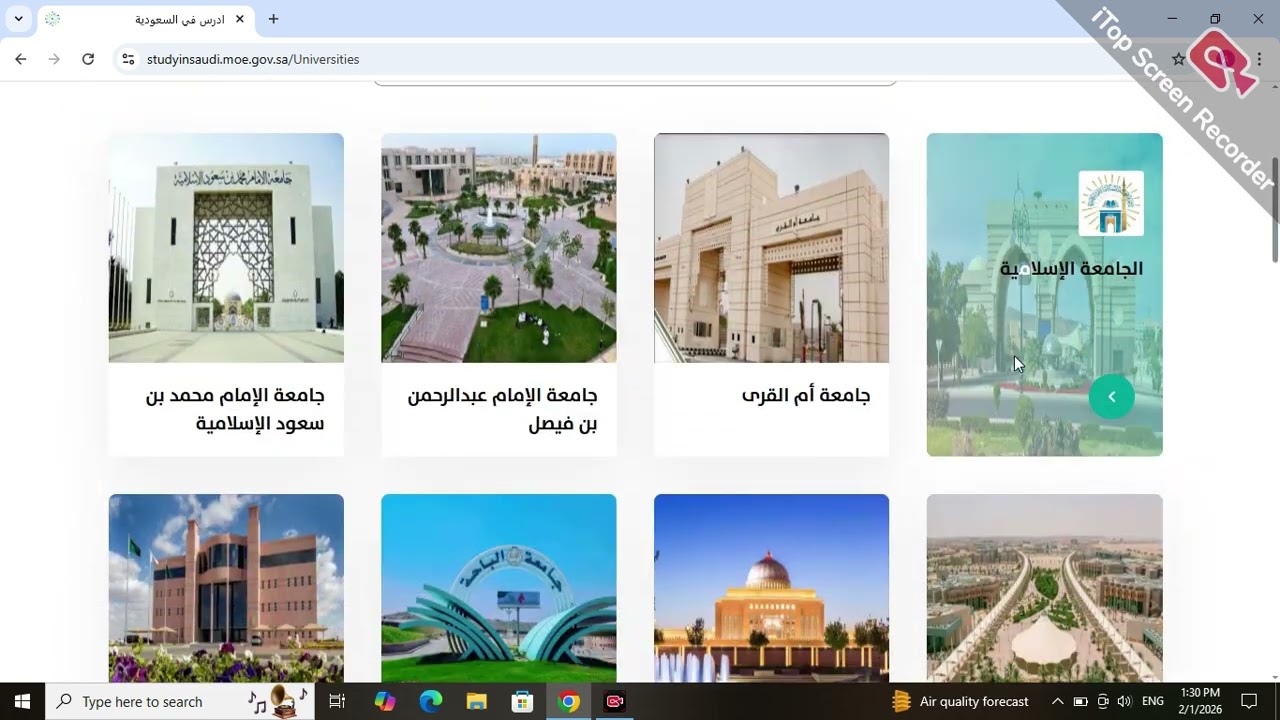Click the title جامعة الإمام عبدالرحمن بن فيصل
This screenshot has width=1280, height=720.
(x=502, y=409)
